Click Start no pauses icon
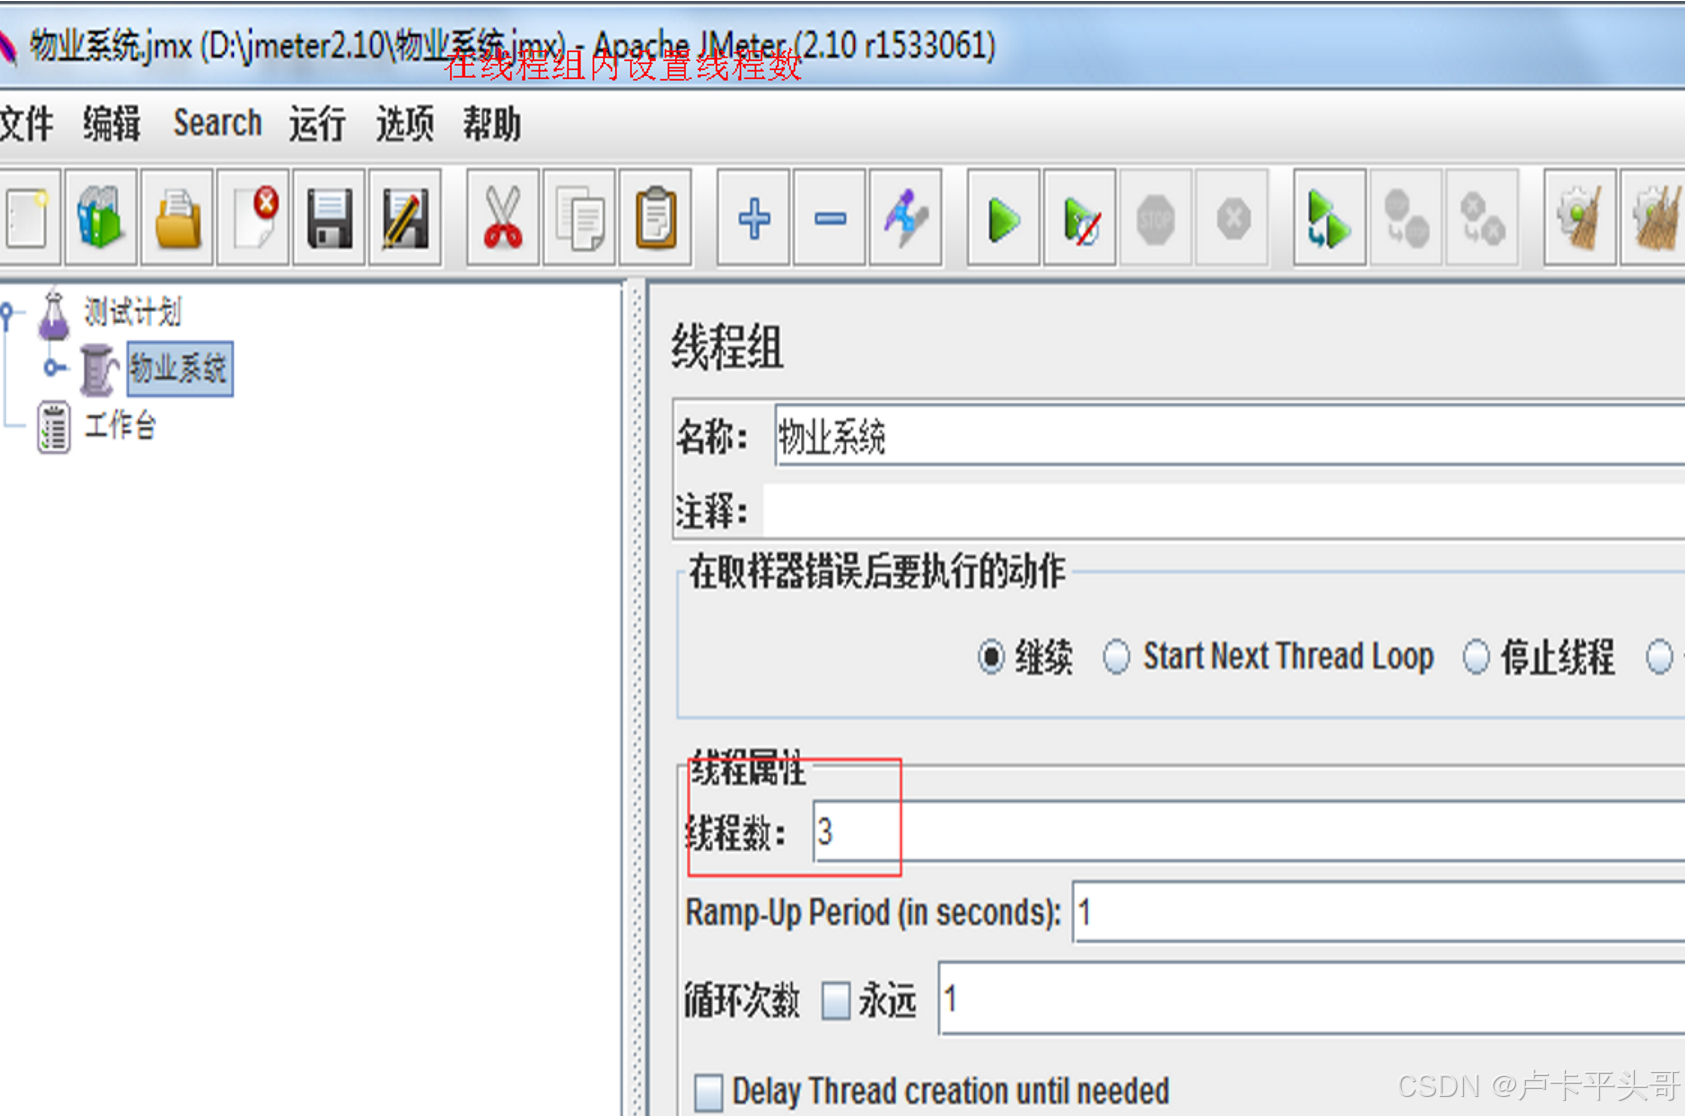The image size is (1685, 1116). (1079, 218)
